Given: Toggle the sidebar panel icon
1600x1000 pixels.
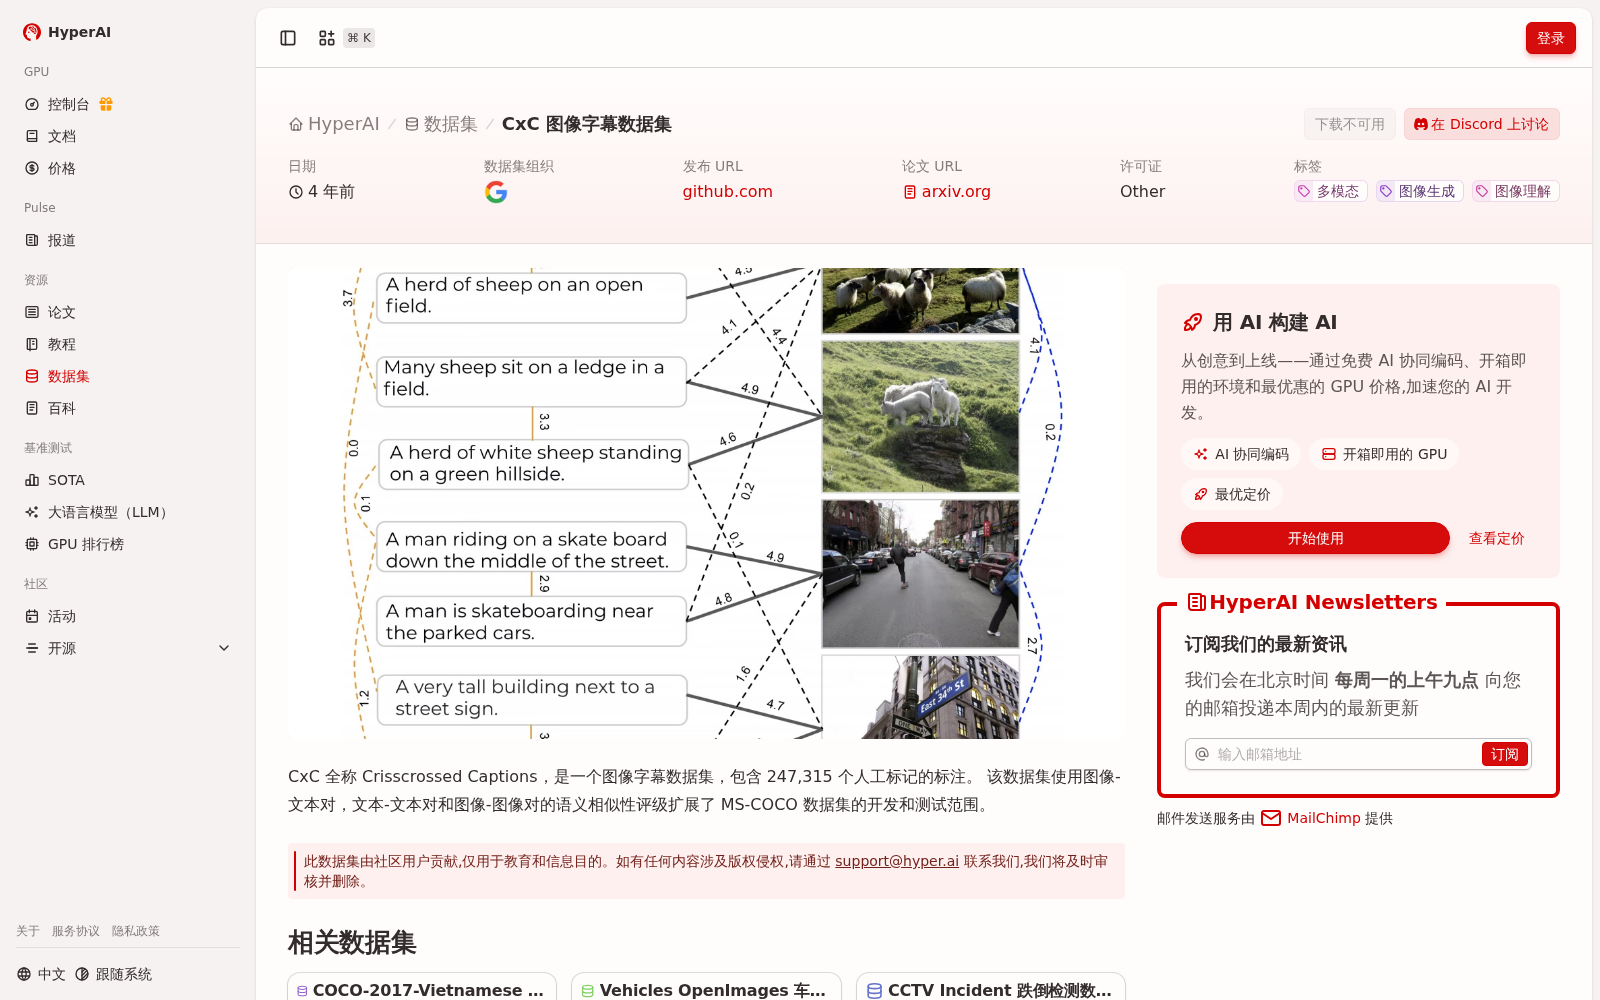Looking at the screenshot, I should (288, 38).
